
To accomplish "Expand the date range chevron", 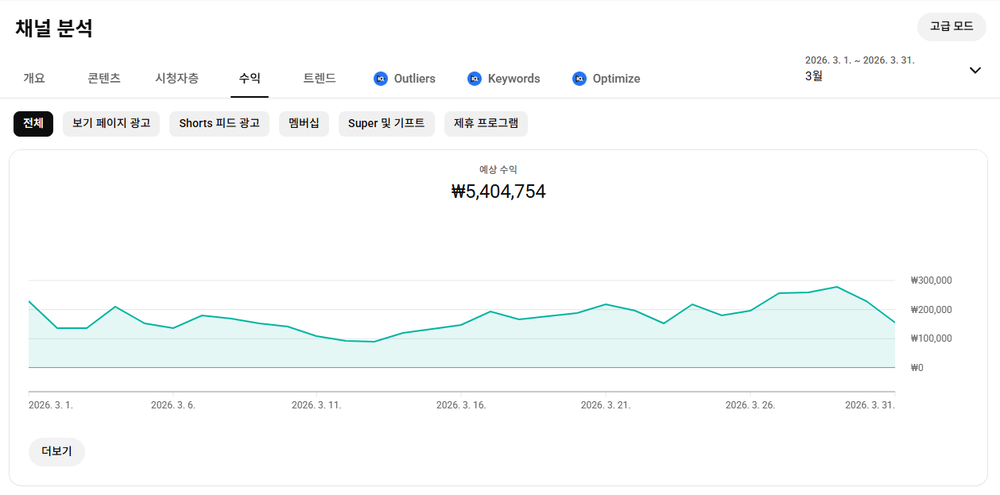I will pyautogui.click(x=975, y=70).
